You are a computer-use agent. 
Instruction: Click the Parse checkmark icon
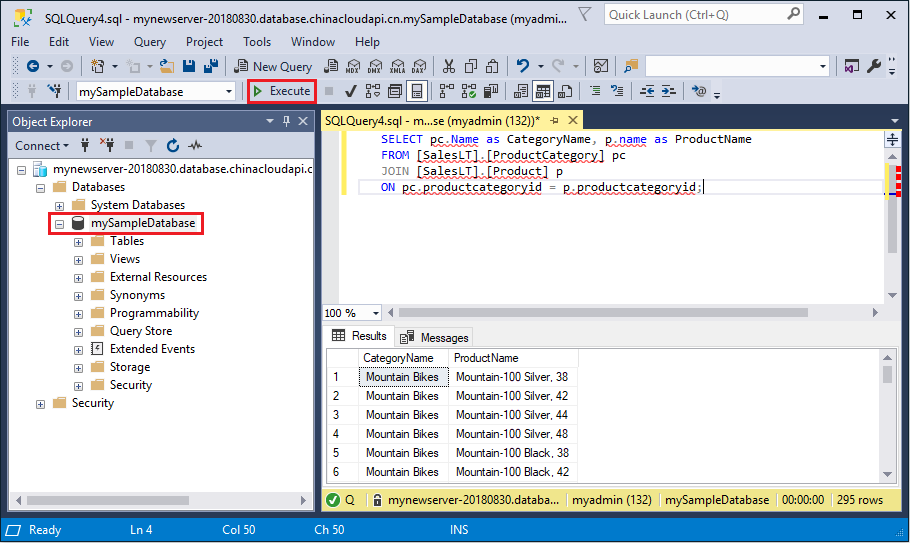pyautogui.click(x=351, y=91)
